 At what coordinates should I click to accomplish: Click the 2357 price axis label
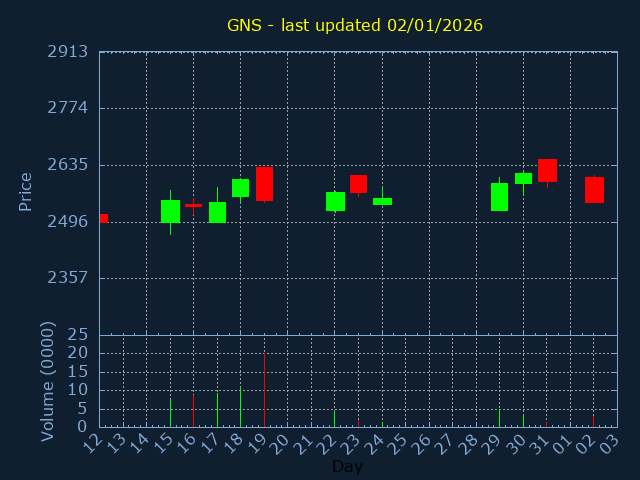click(67, 278)
